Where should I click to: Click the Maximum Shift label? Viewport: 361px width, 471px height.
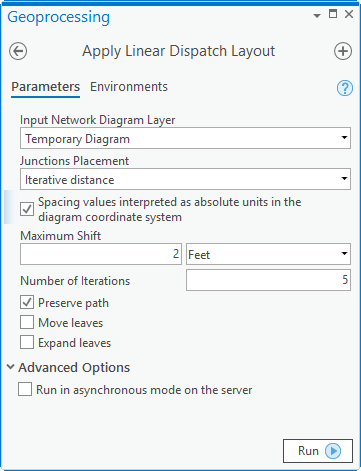point(61,236)
